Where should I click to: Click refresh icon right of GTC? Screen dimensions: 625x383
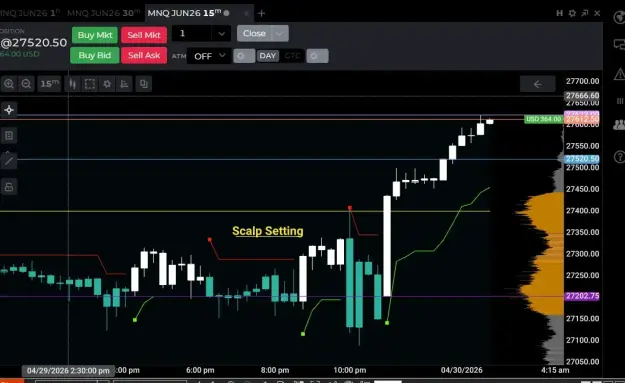point(317,56)
